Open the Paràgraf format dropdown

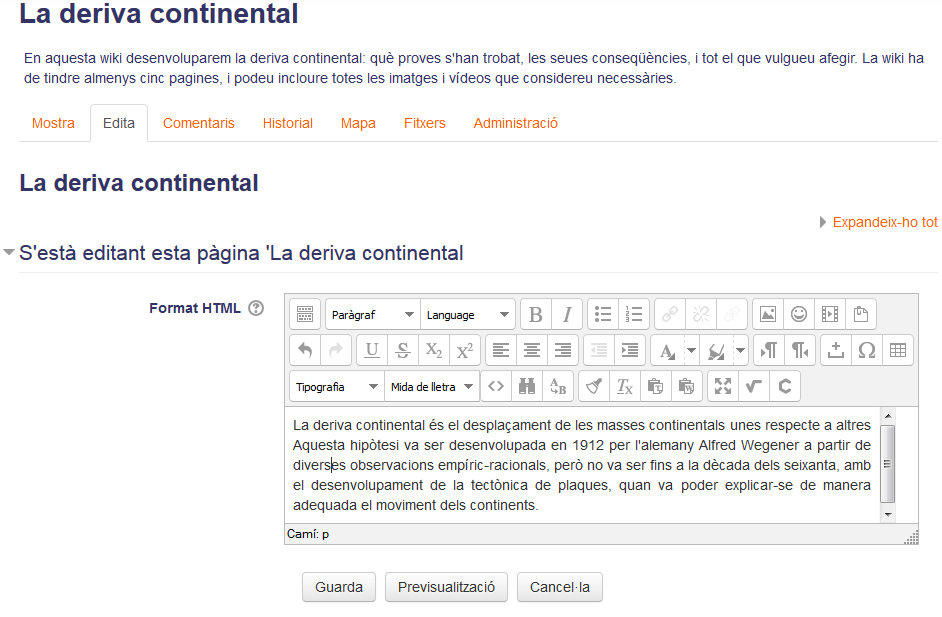(372, 314)
